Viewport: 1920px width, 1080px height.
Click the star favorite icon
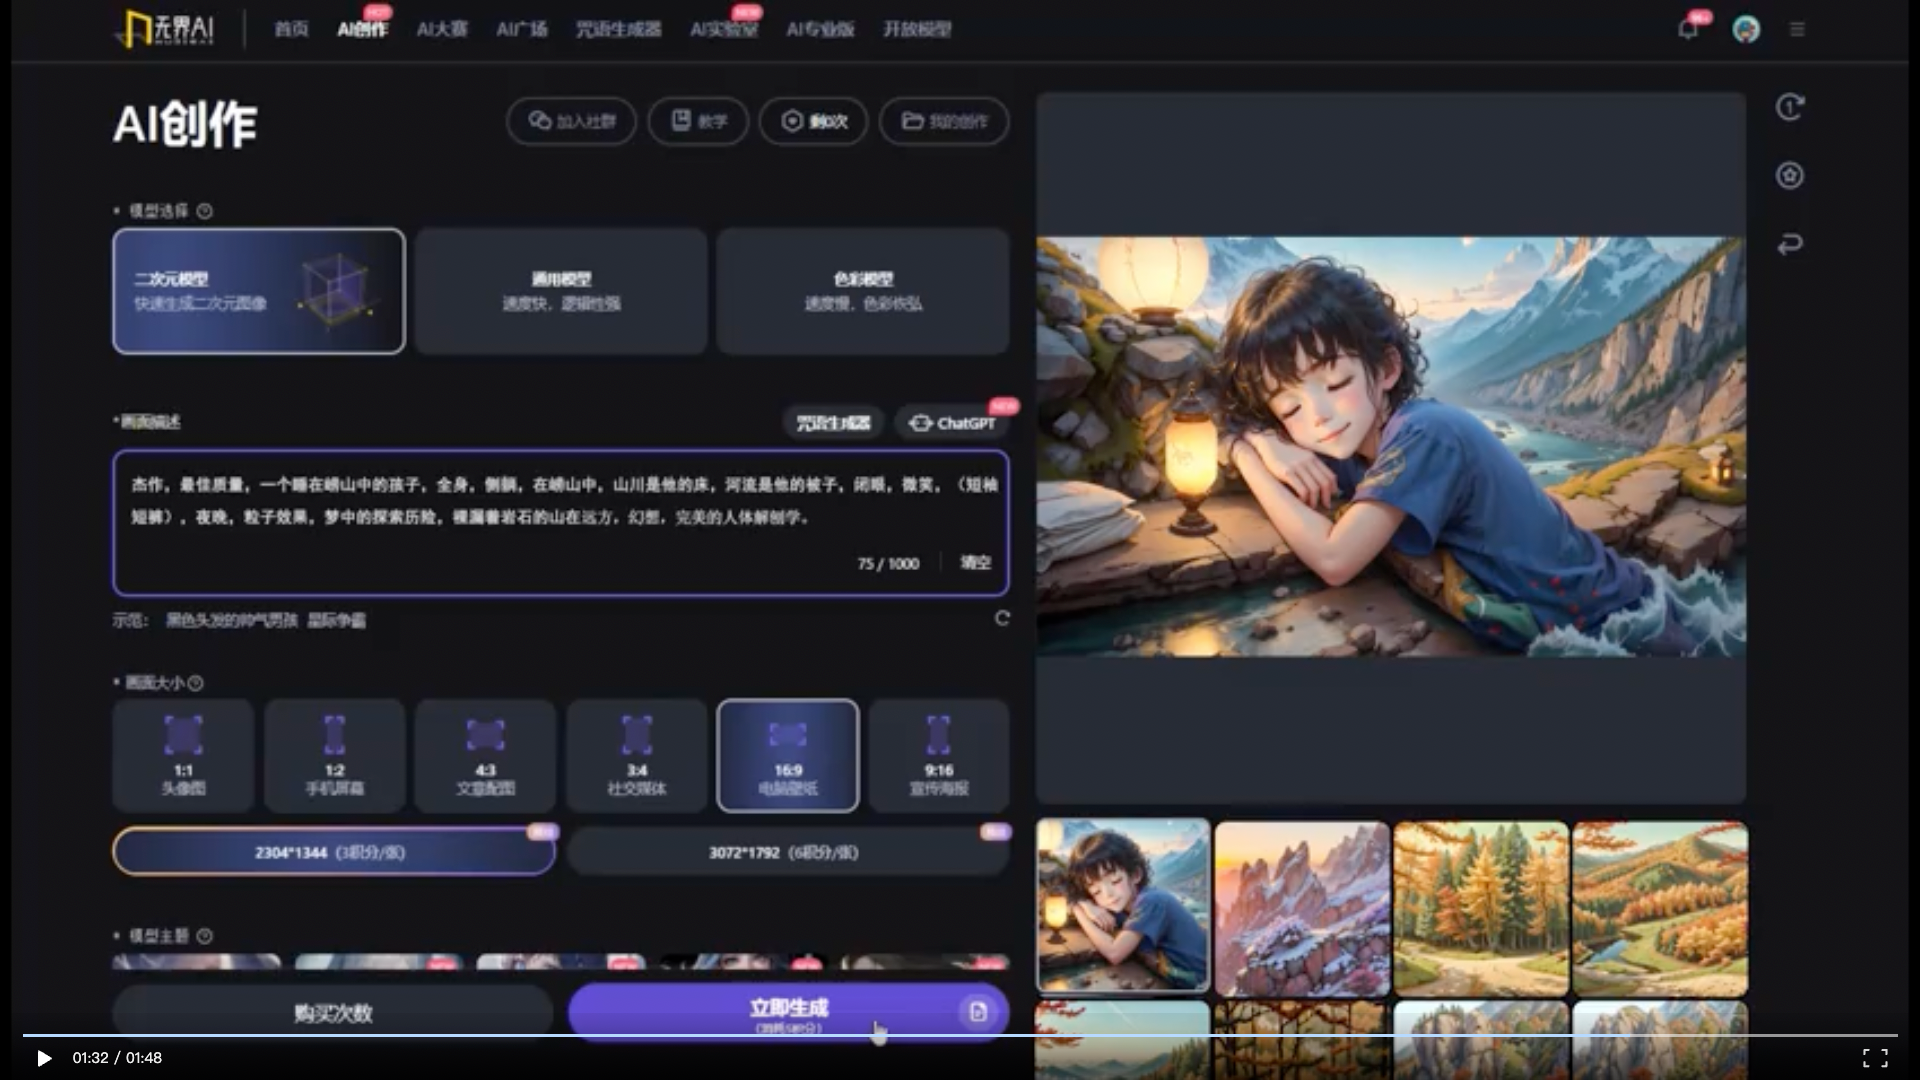point(1790,176)
